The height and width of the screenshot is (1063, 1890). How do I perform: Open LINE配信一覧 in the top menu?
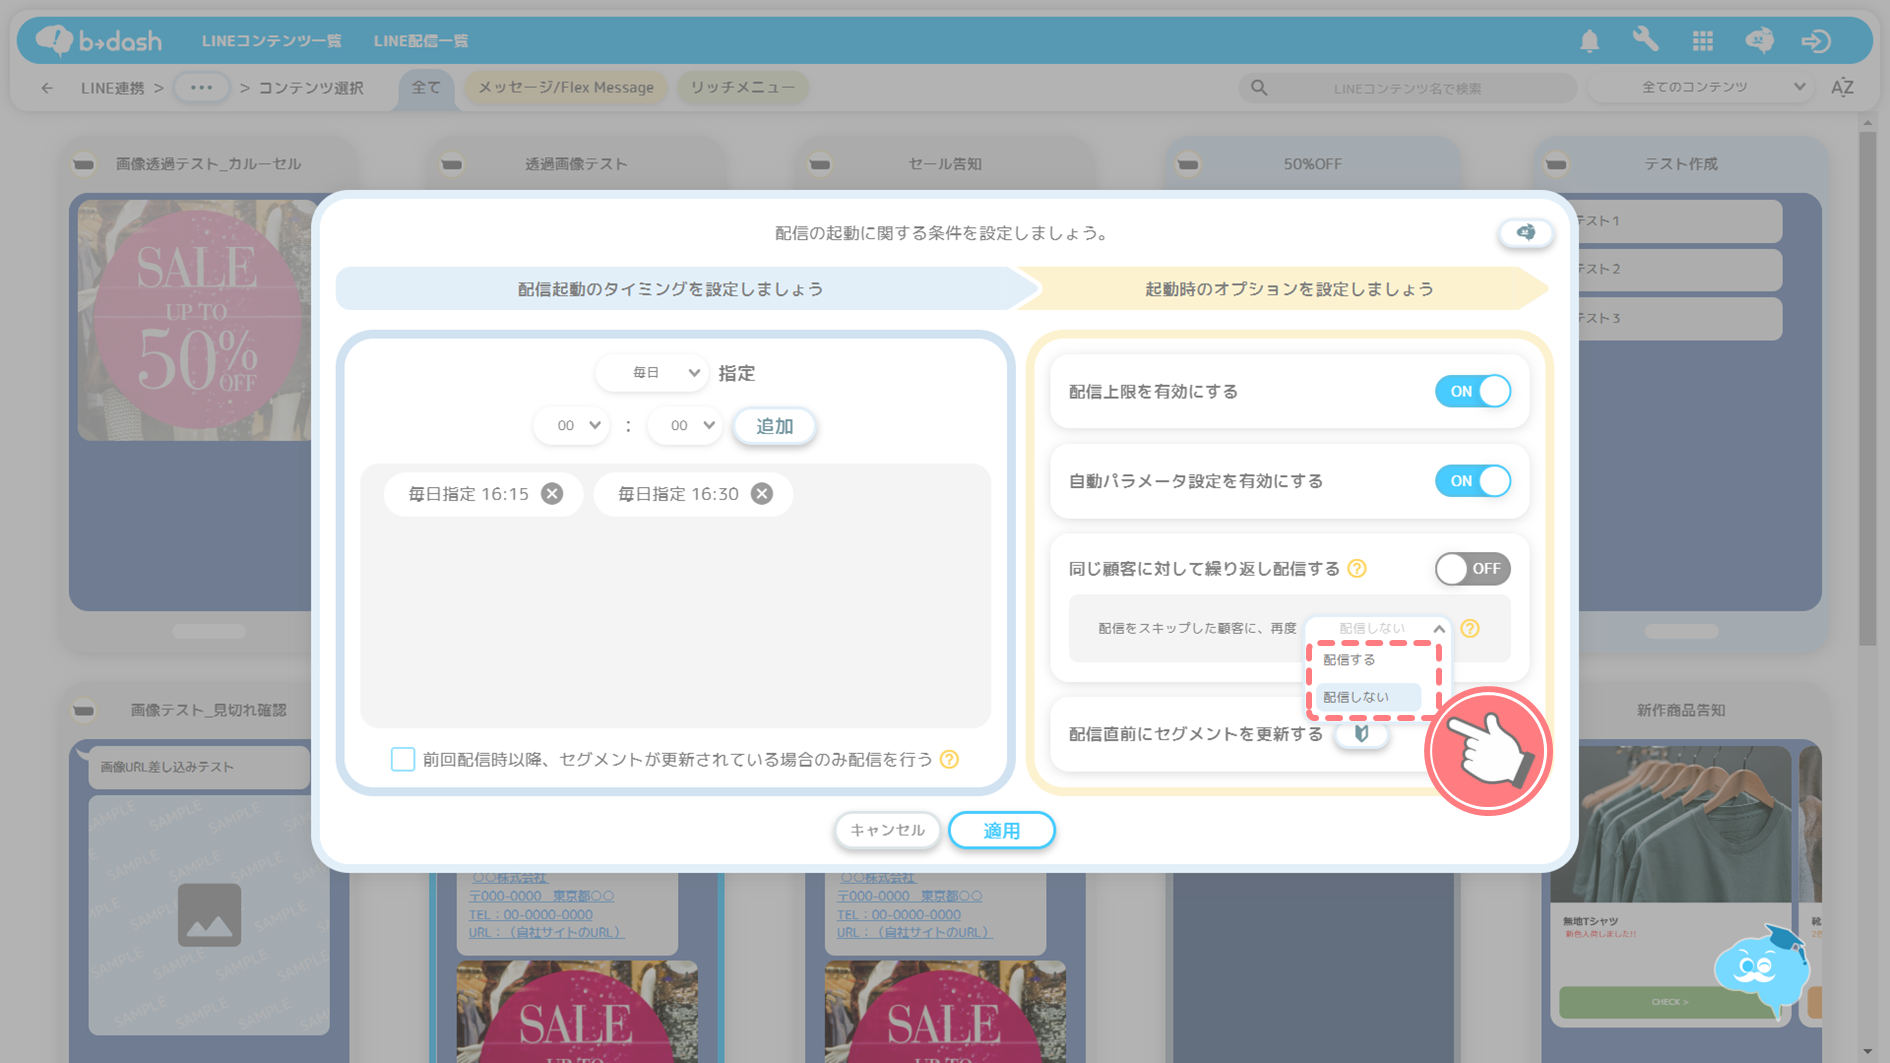pyautogui.click(x=421, y=41)
